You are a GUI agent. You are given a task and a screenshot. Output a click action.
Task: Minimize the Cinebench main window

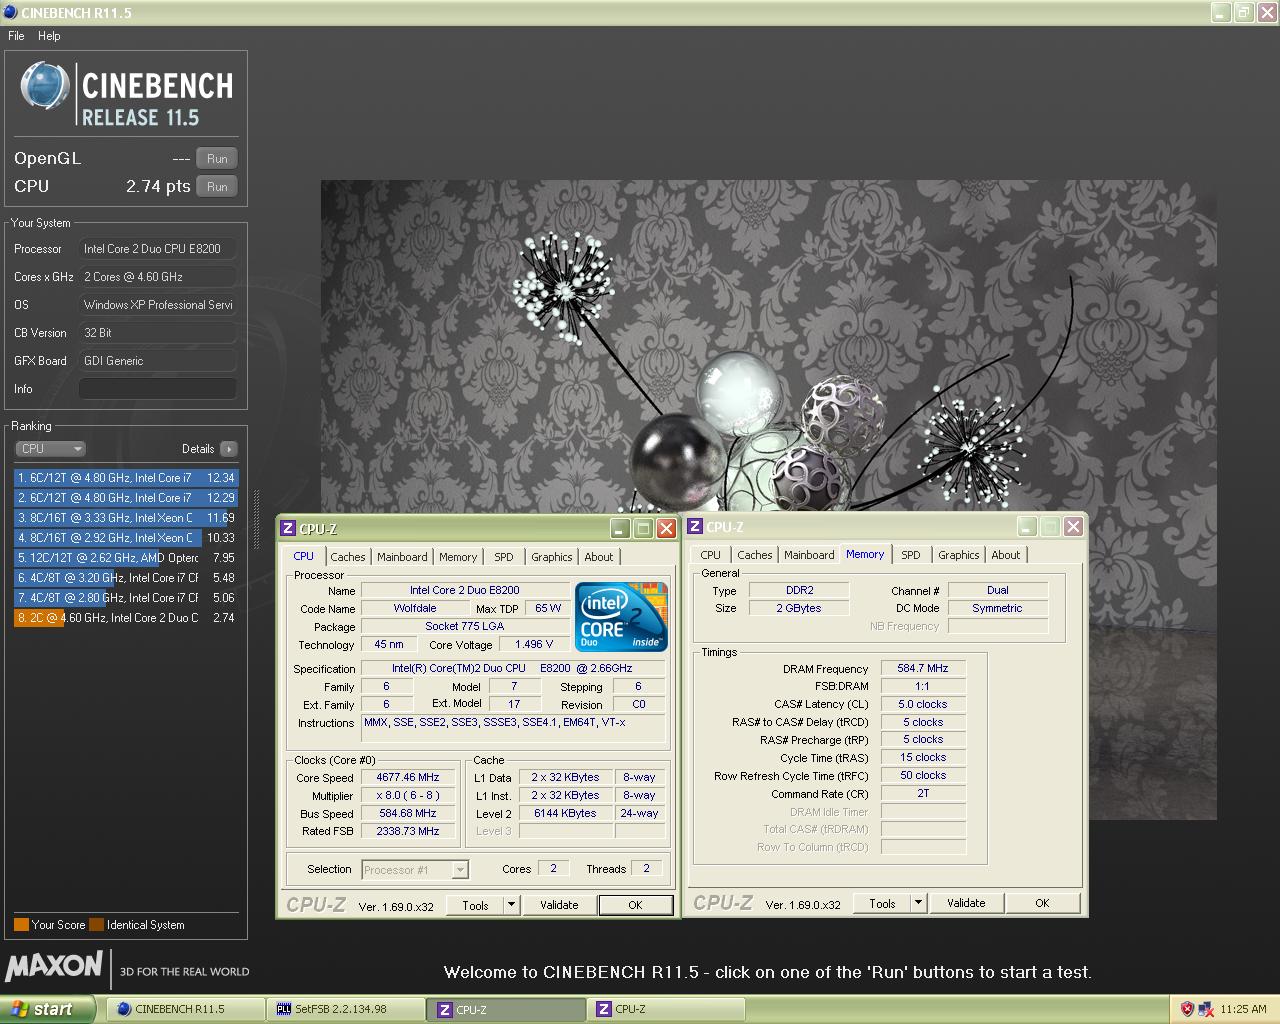click(1220, 13)
